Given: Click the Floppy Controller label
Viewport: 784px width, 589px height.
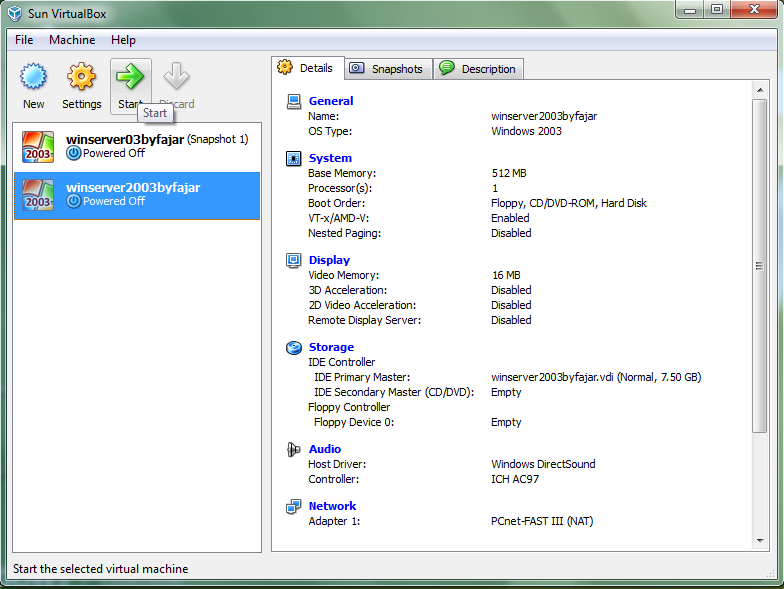Looking at the screenshot, I should tap(349, 407).
